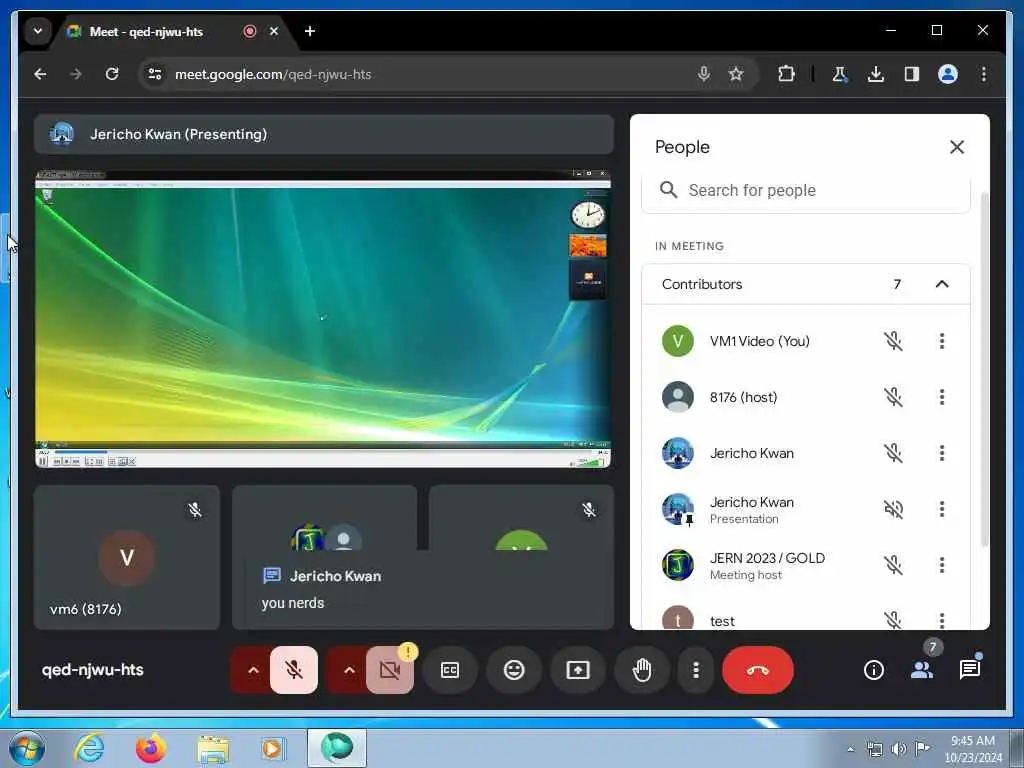Viewport: 1024px width, 768px height.
Task: Toggle the camera off button in call controls
Action: [390, 670]
